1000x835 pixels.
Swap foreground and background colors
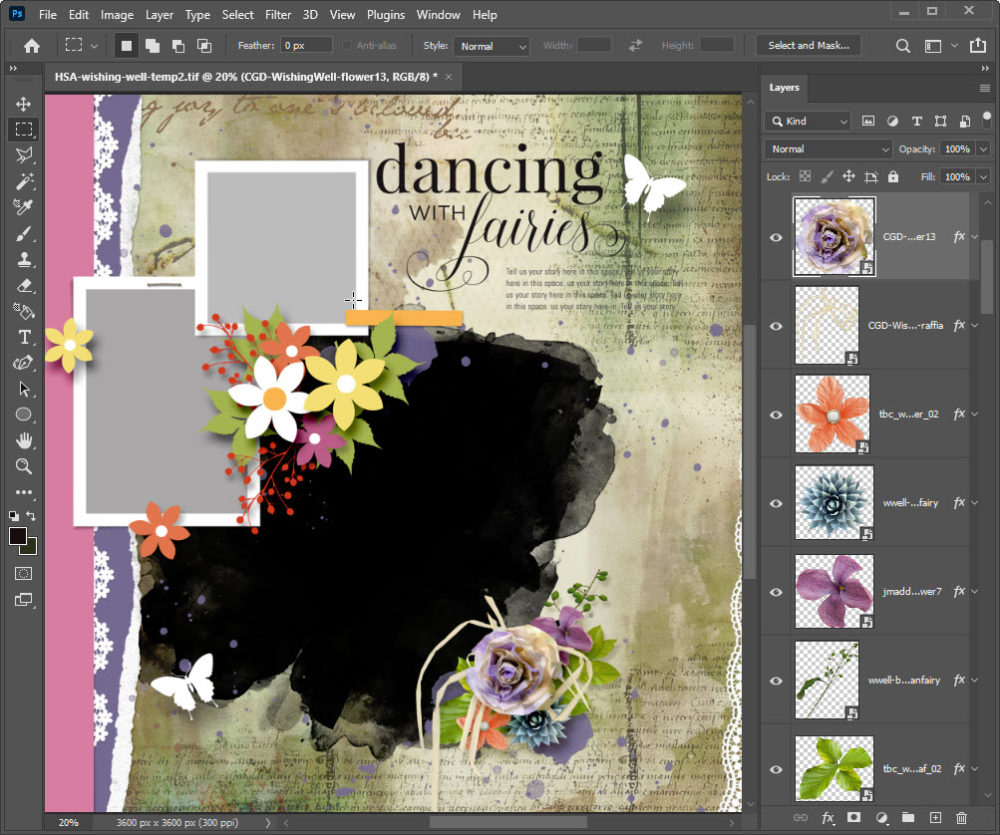tap(31, 515)
